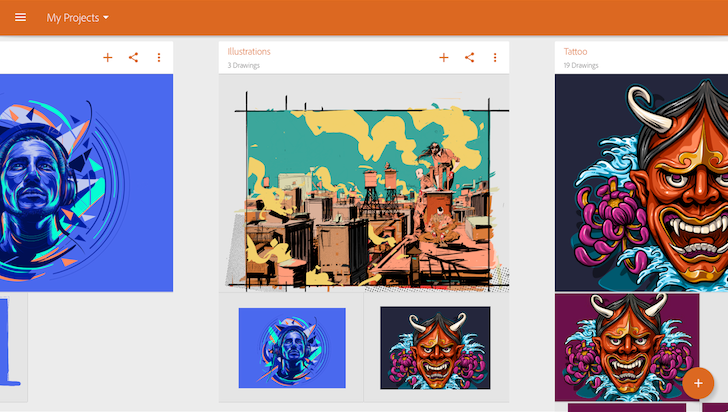Viewport: 728px width, 412px height.
Task: Expand the My Projects dropdown
Action: pos(78,18)
